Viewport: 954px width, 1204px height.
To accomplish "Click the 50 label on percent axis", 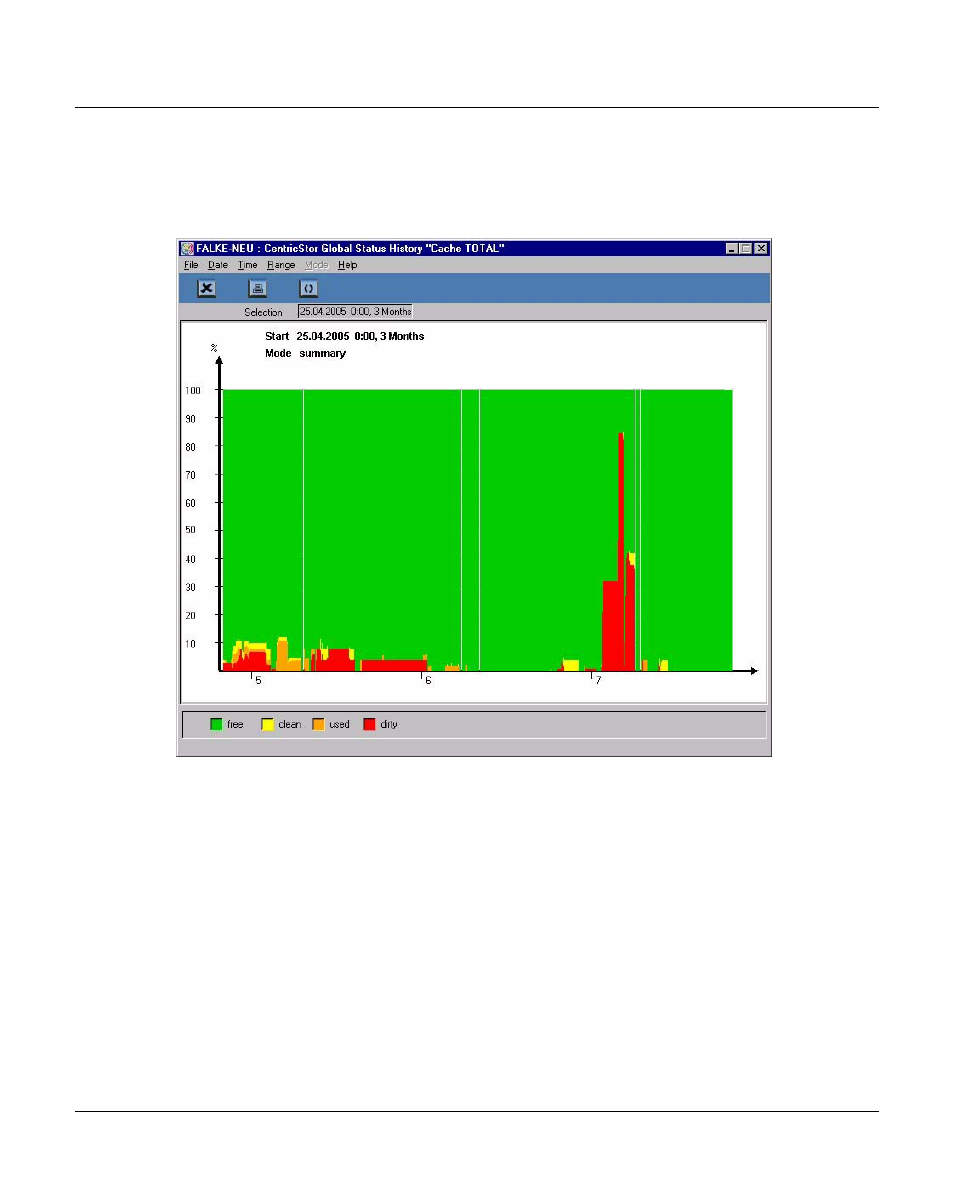I will 190,530.
